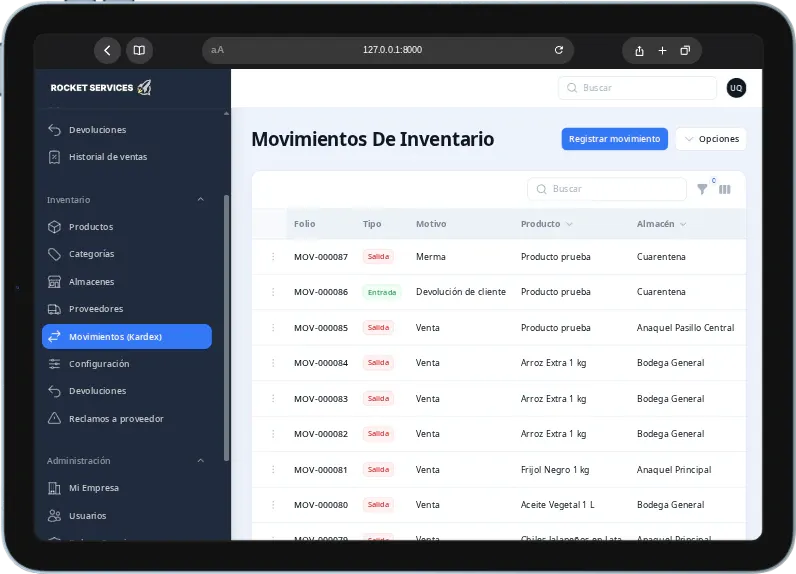Screen dimensions: 796x574
Task: Open the browser bookmarks book icon
Action: tap(139, 50)
